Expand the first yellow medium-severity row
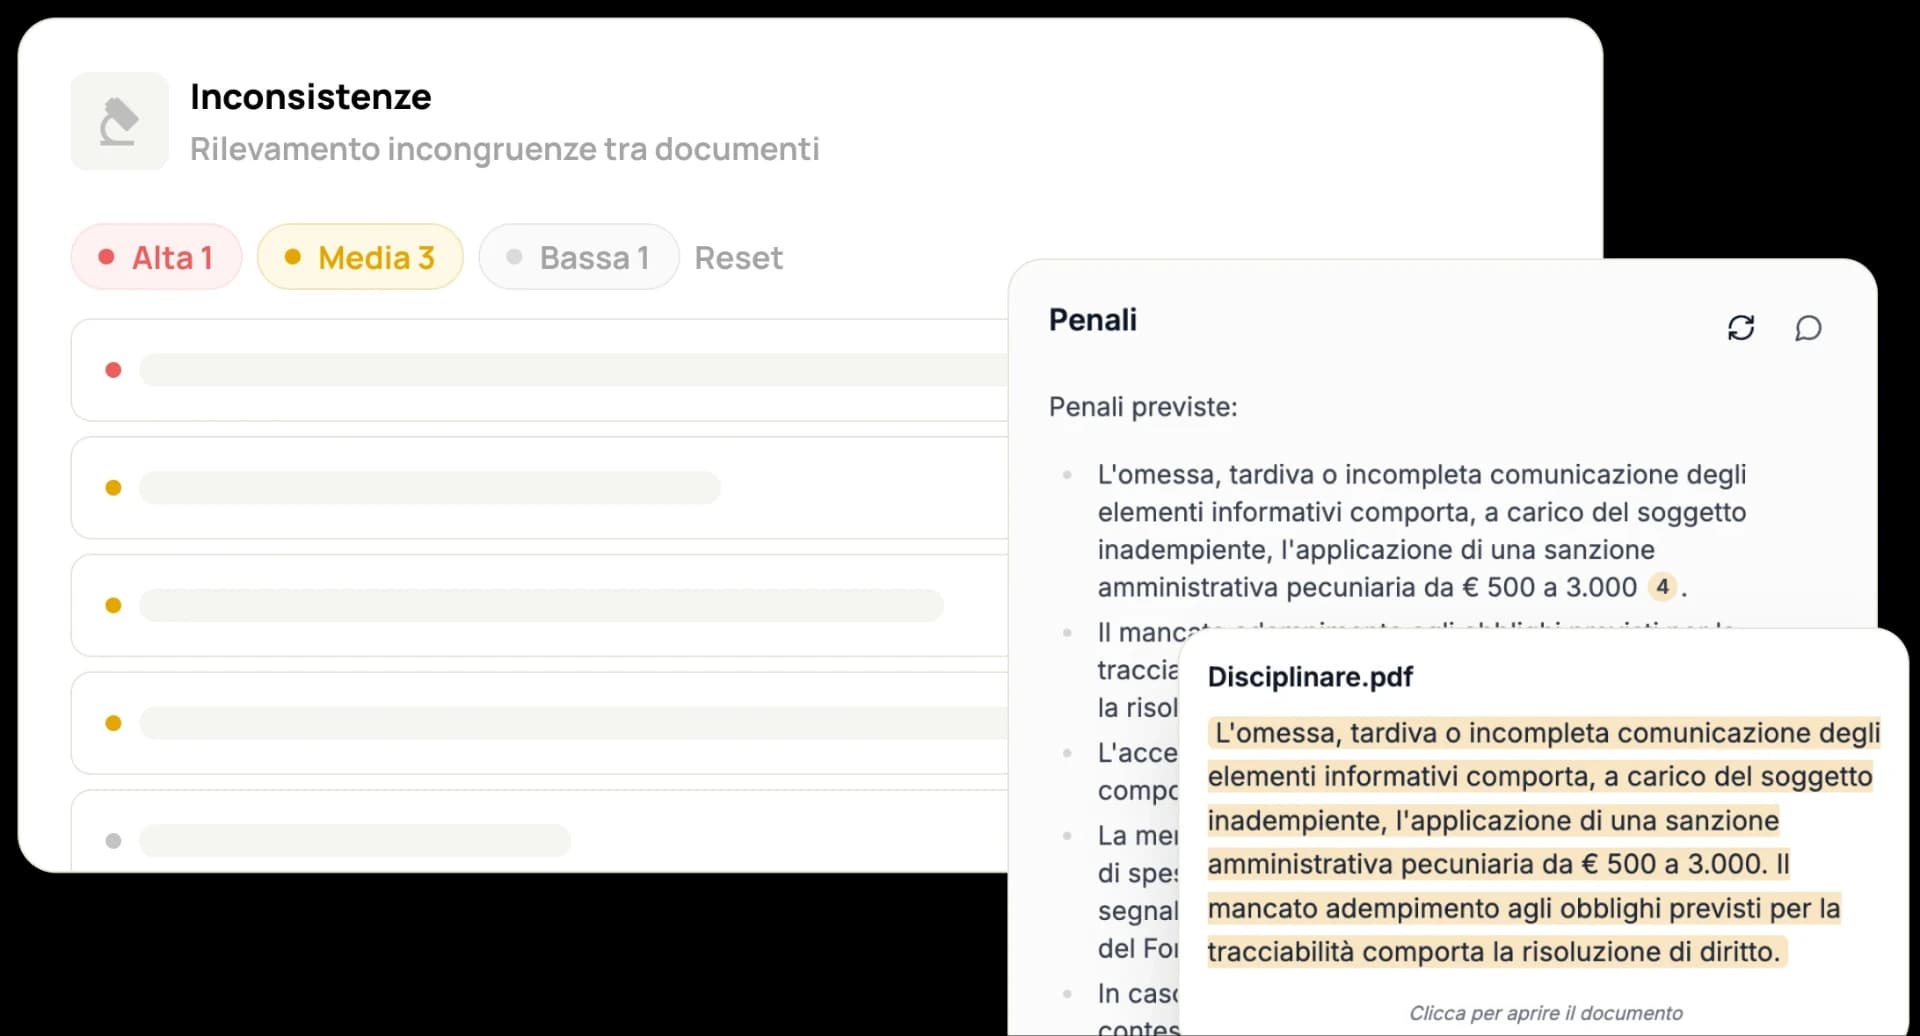1920x1036 pixels. coord(540,488)
